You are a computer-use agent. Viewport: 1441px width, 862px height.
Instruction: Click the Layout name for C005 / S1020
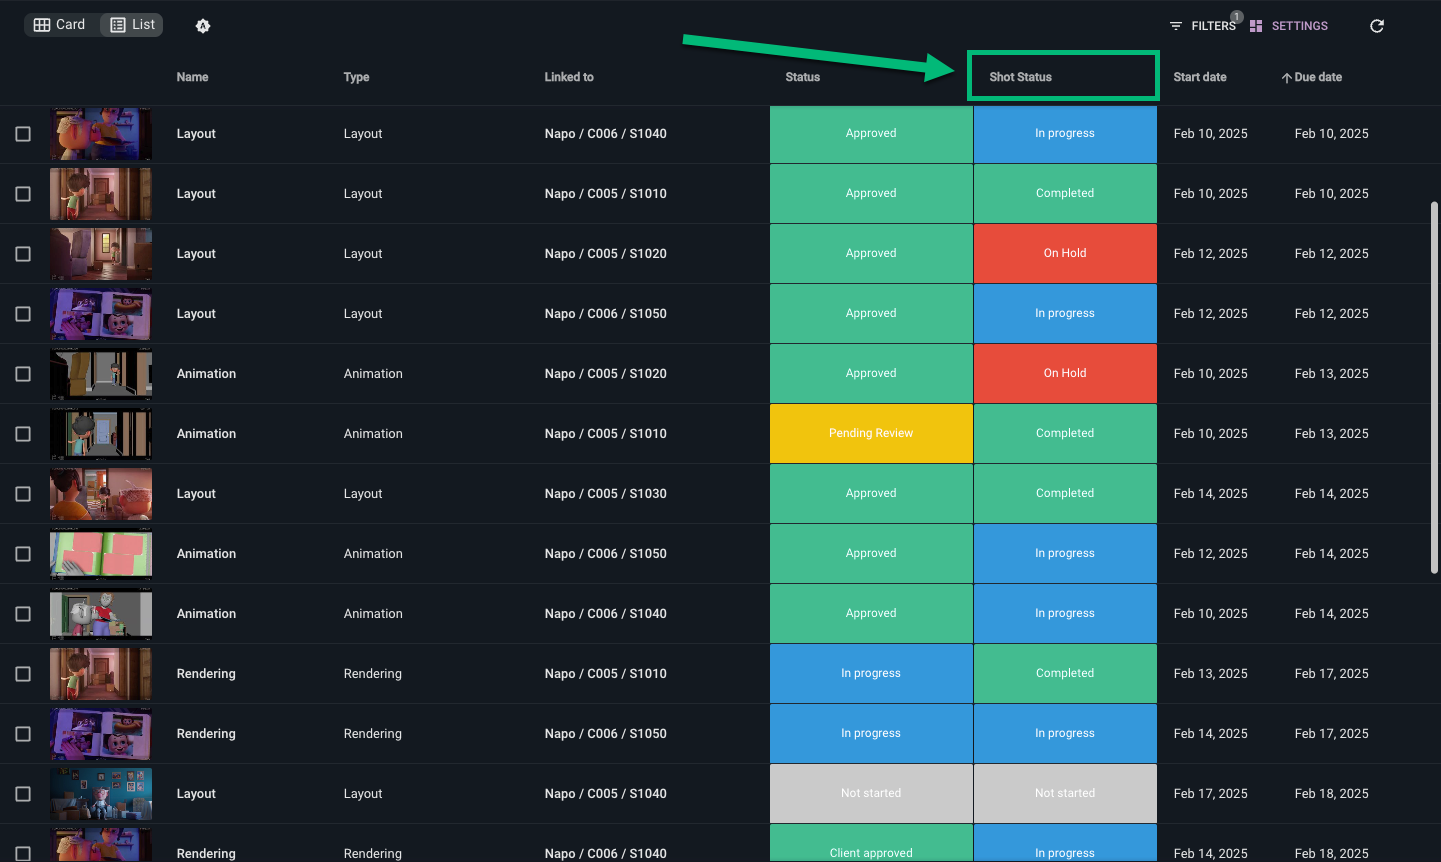tap(196, 254)
